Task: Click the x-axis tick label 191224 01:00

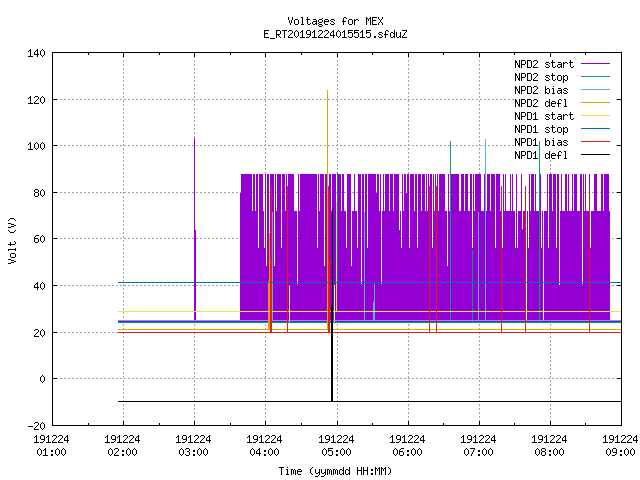Action: pyautogui.click(x=51, y=446)
